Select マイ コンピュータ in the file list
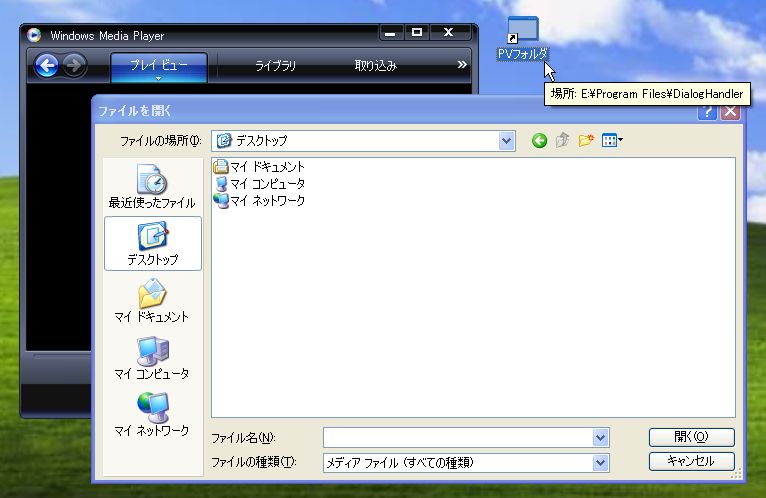Screen dimensions: 766x498 (x=259, y=184)
